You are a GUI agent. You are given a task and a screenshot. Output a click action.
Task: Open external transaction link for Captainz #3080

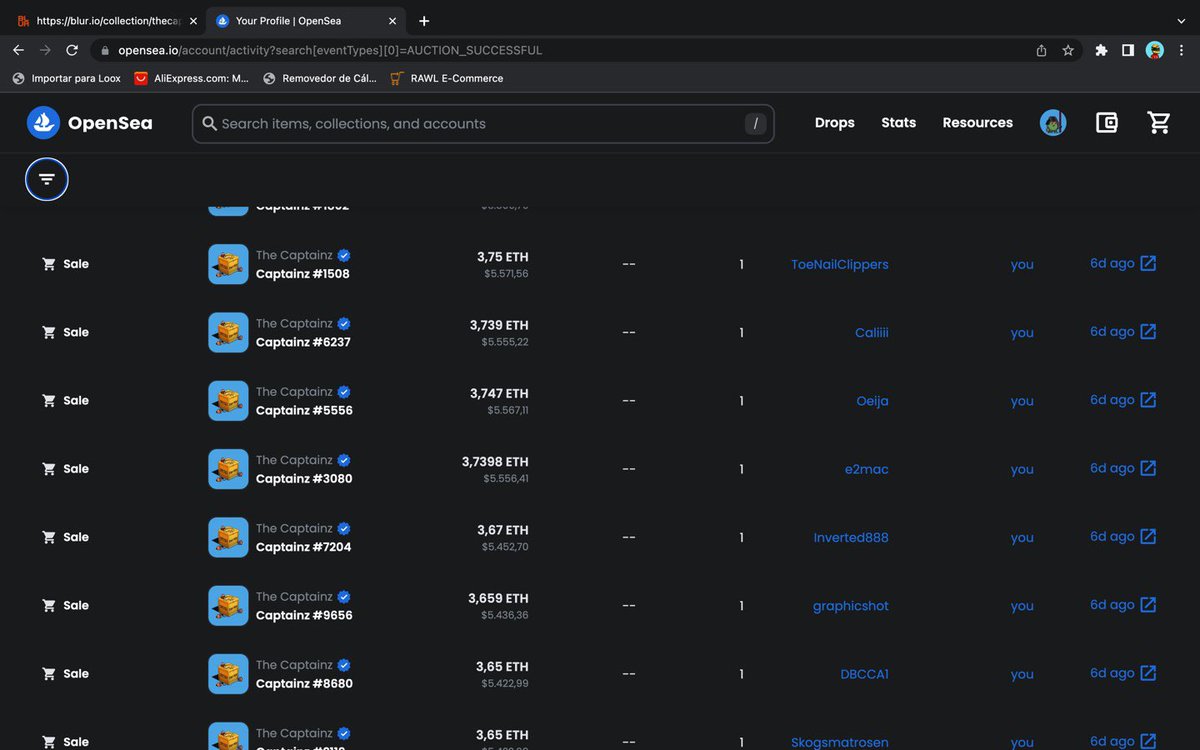(1148, 468)
